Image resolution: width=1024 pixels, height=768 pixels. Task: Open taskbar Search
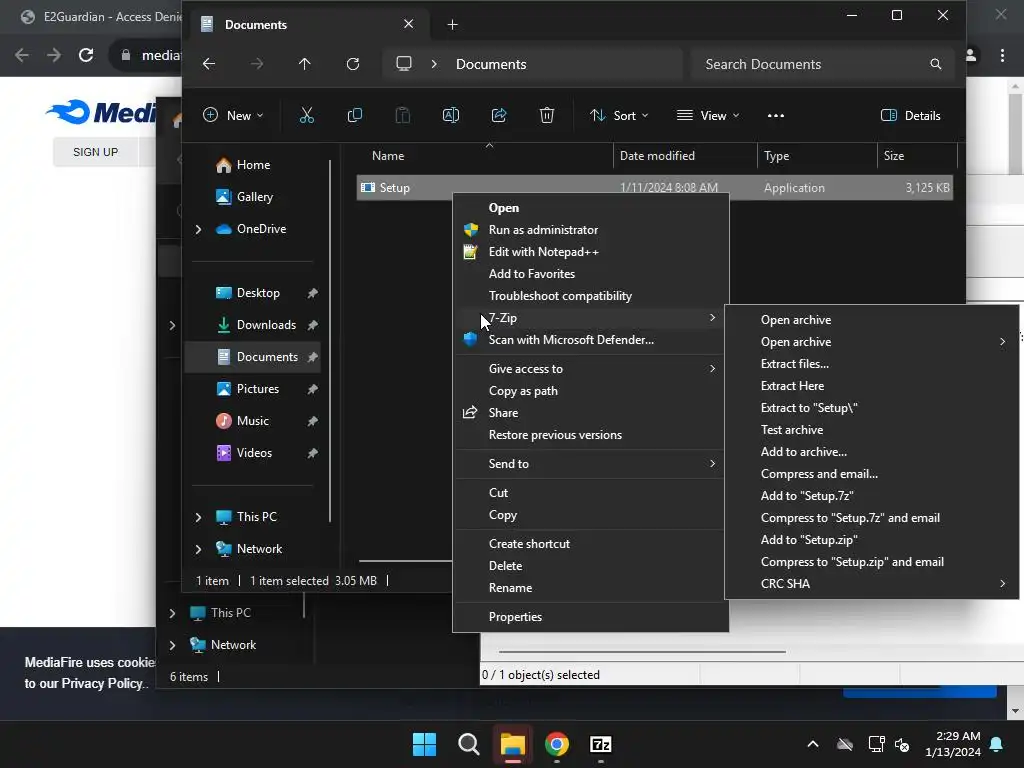point(468,744)
